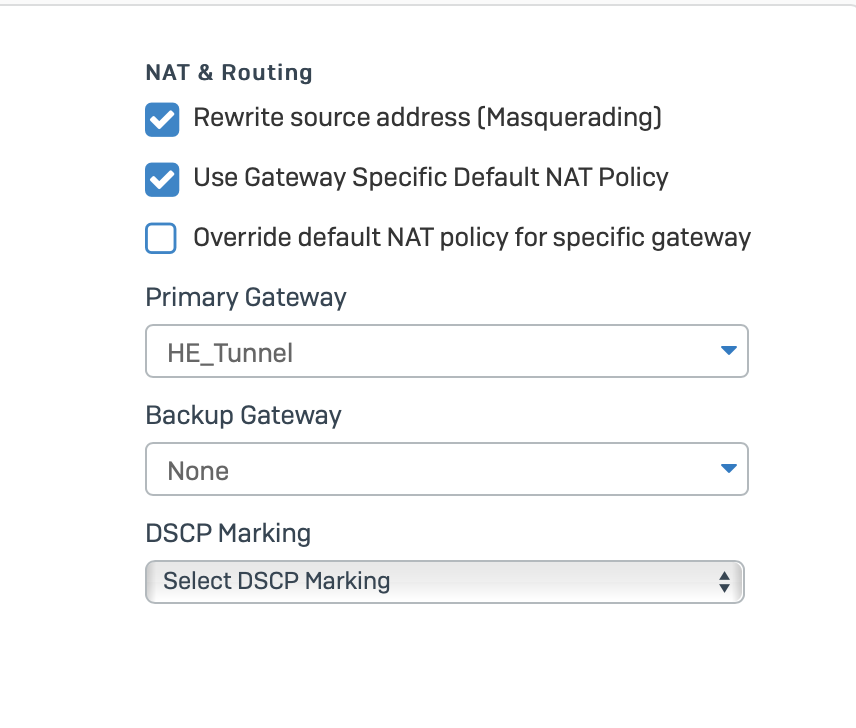Click the 'Use Gateway Specific Default NAT Policy' label

pyautogui.click(x=430, y=178)
